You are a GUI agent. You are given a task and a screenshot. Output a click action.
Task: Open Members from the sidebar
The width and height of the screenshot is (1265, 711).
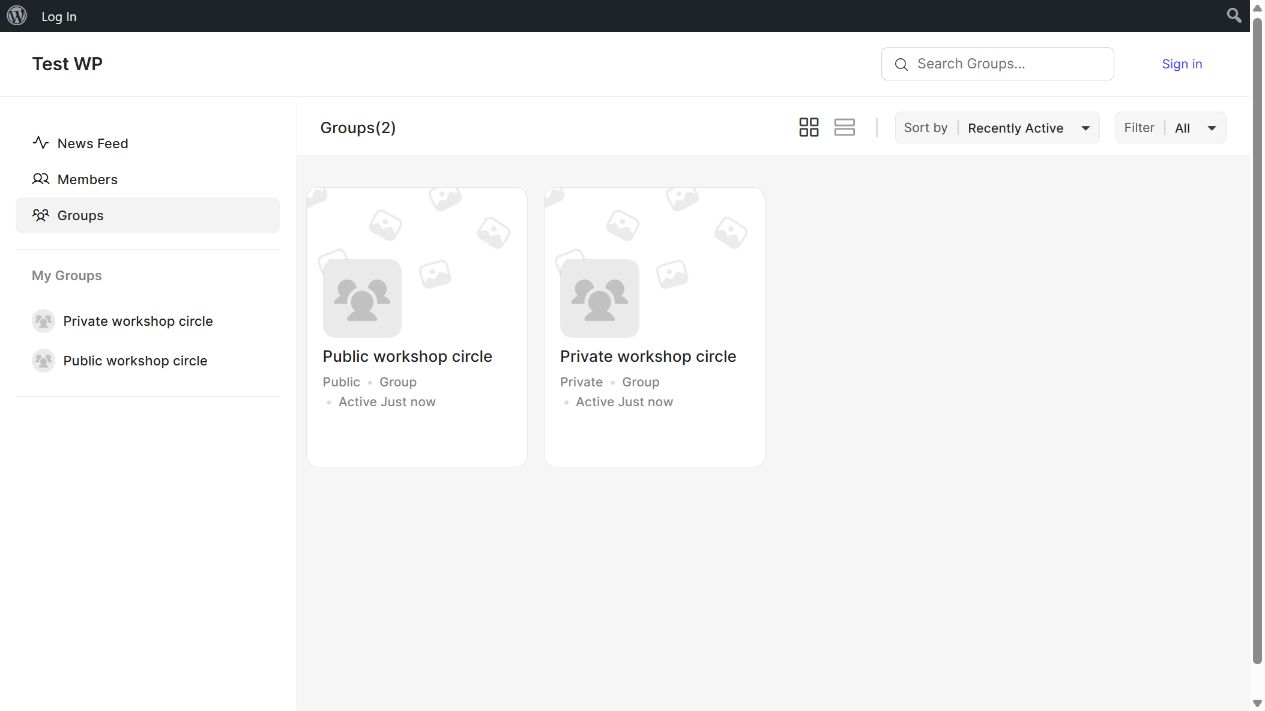pyautogui.click(x=148, y=179)
